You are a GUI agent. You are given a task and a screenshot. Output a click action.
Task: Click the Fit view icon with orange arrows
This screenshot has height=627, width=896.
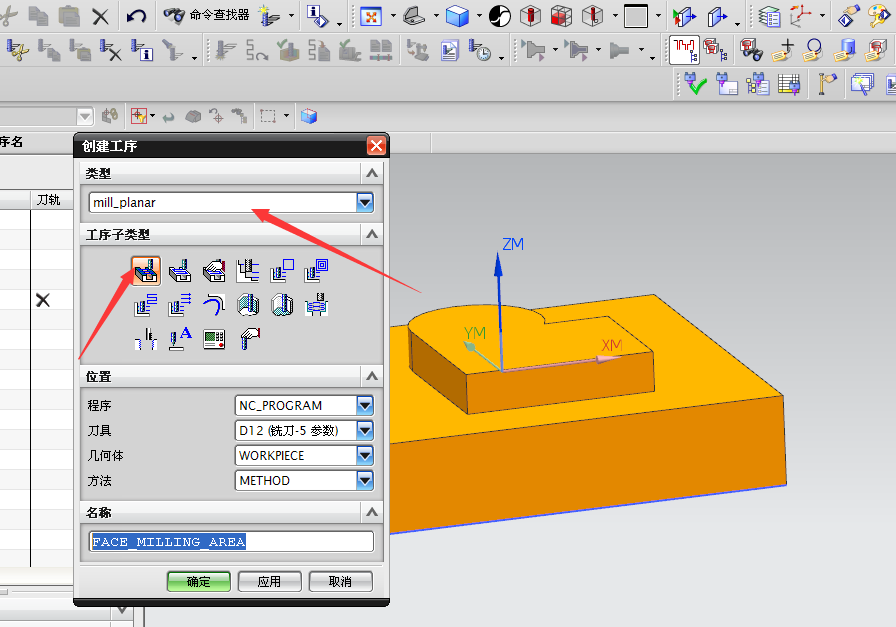point(371,17)
